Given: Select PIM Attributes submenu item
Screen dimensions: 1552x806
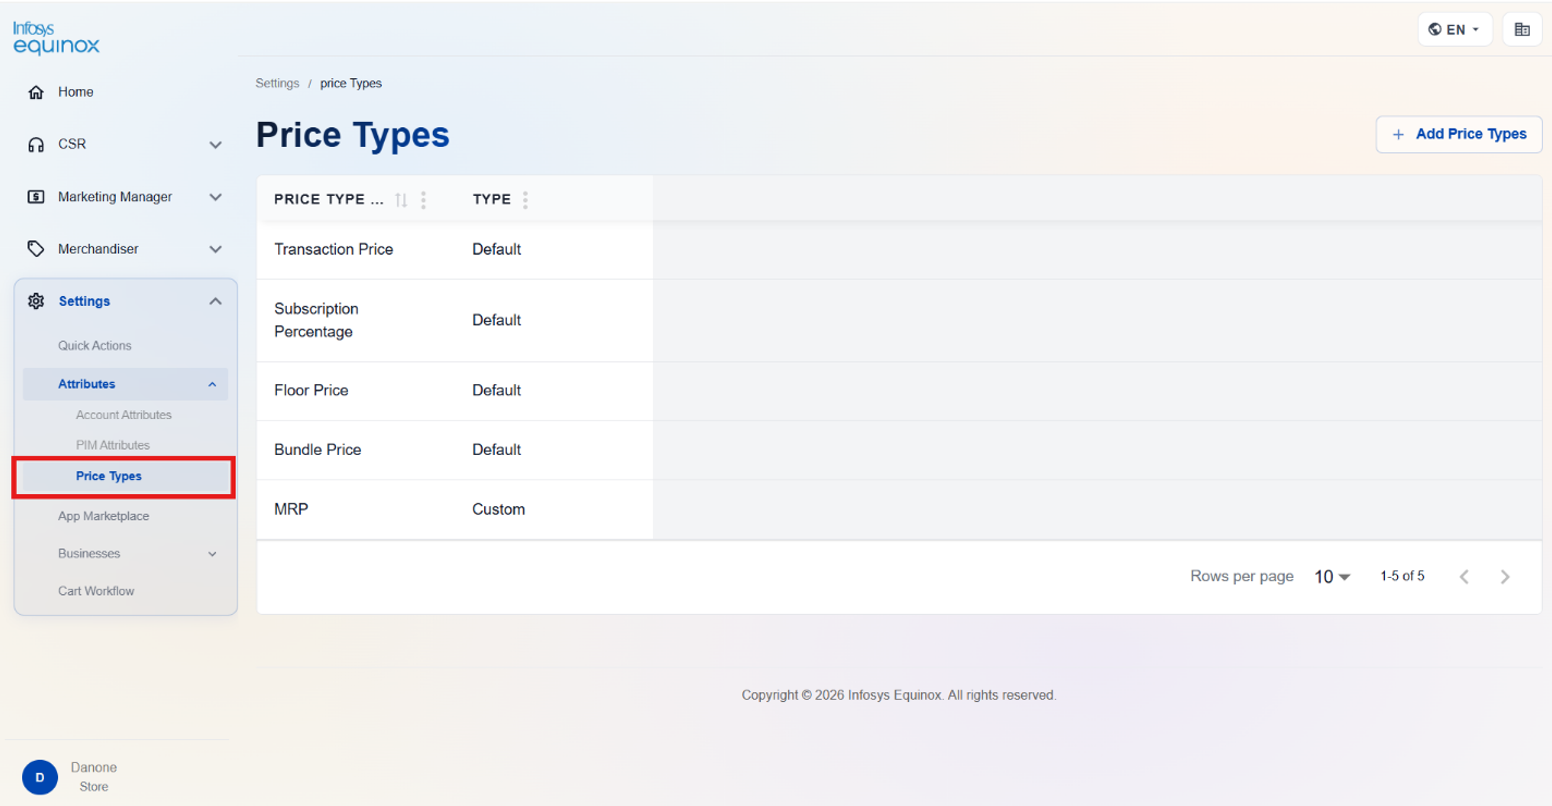Looking at the screenshot, I should point(113,445).
